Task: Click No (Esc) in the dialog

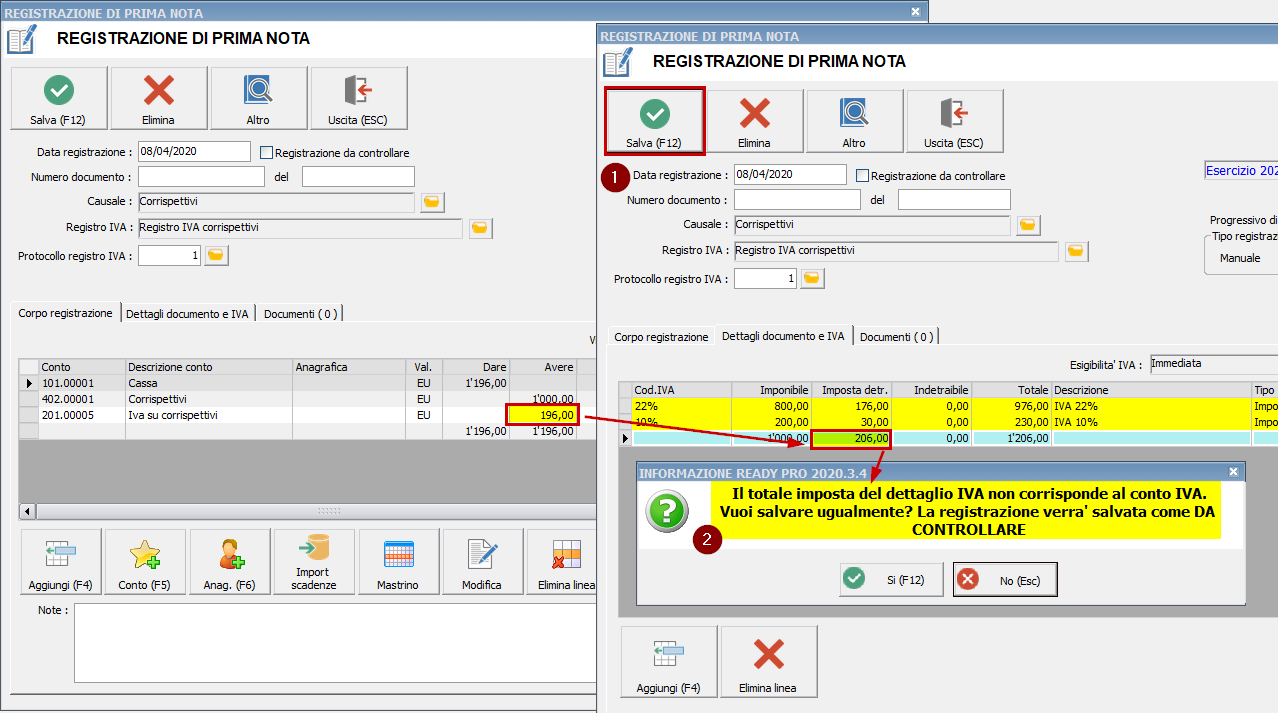Action: tap(1005, 579)
